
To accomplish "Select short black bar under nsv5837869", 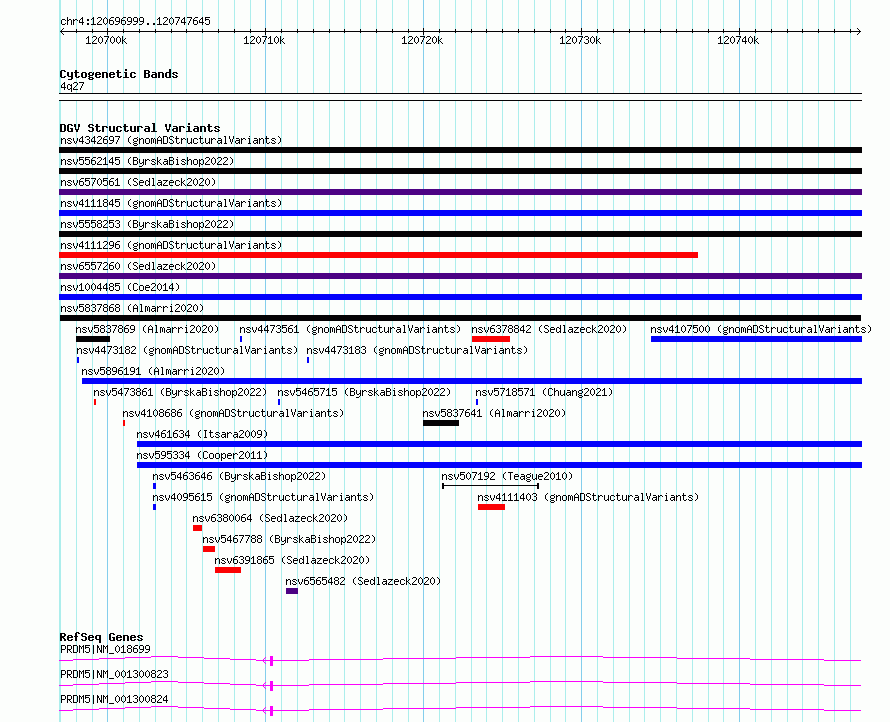I will [93, 339].
